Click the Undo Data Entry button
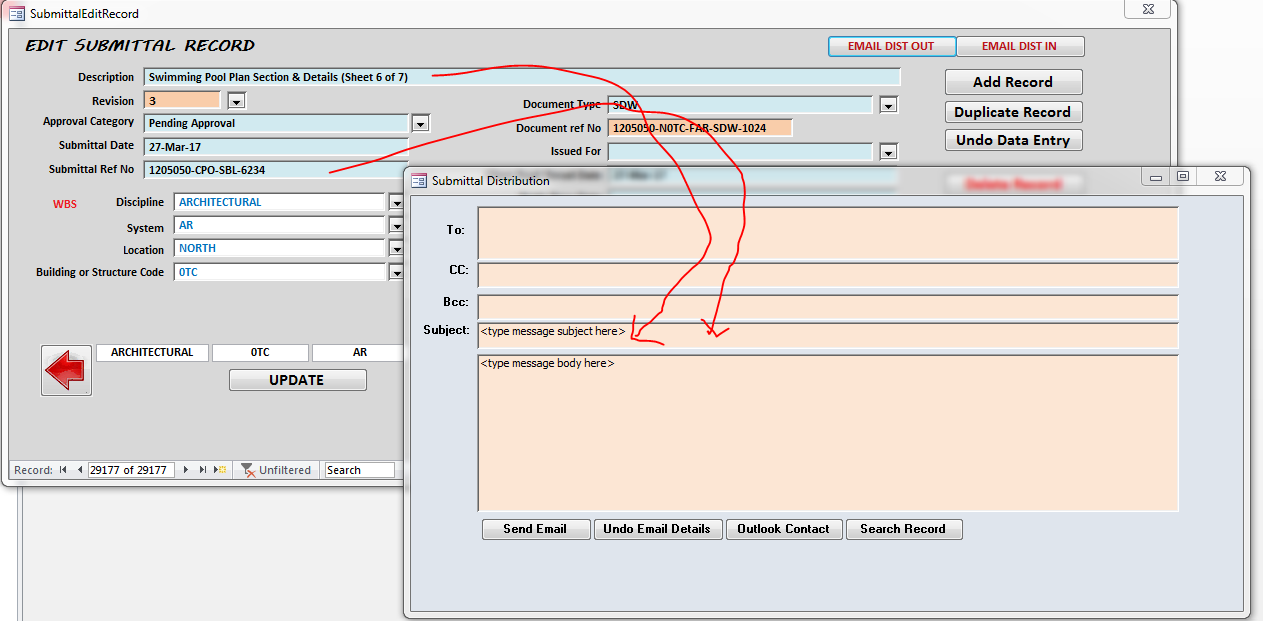Viewport: 1263px width, 621px height. pyautogui.click(x=1013, y=140)
